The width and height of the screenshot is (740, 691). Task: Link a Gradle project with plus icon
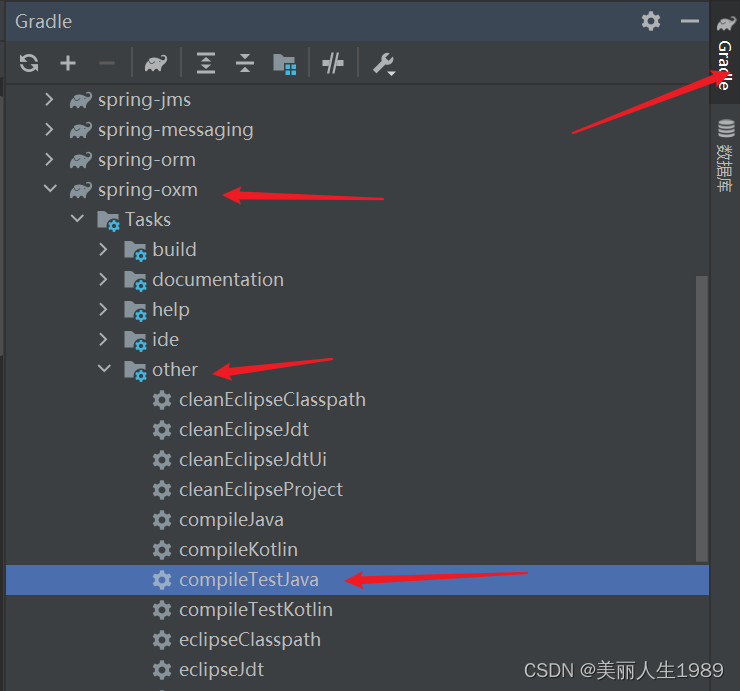68,63
